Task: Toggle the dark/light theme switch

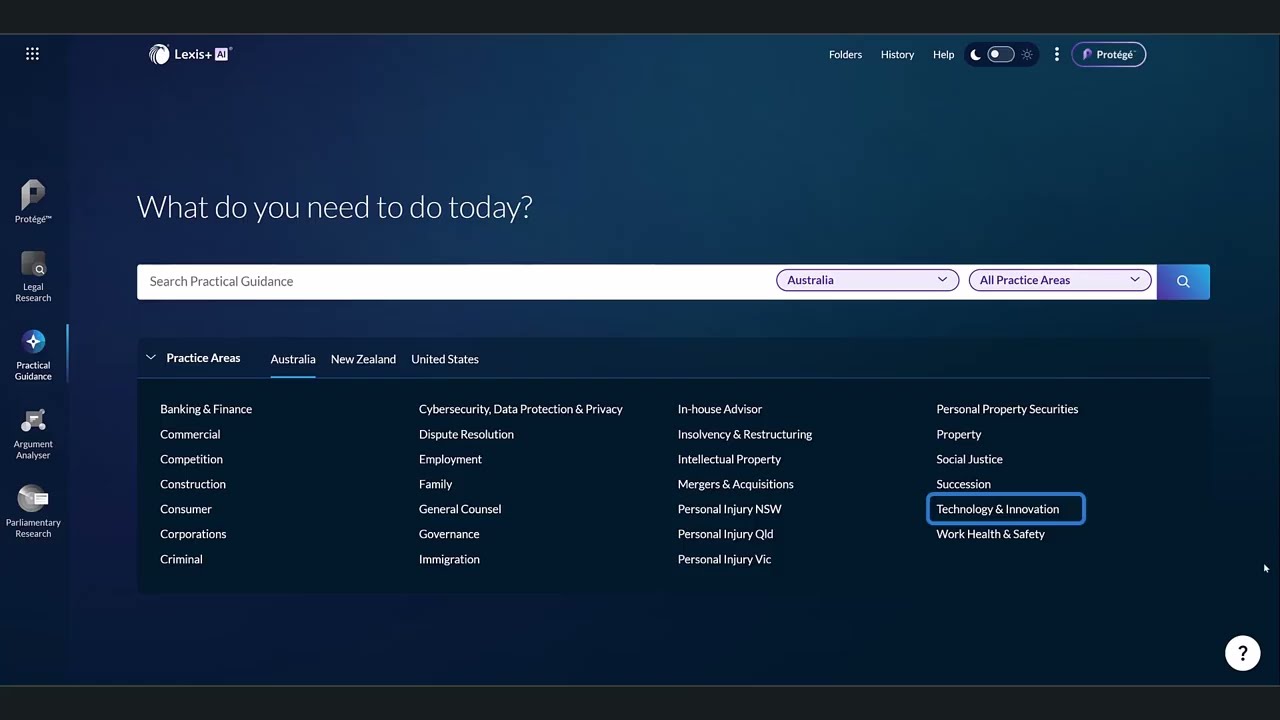Action: coord(1001,55)
